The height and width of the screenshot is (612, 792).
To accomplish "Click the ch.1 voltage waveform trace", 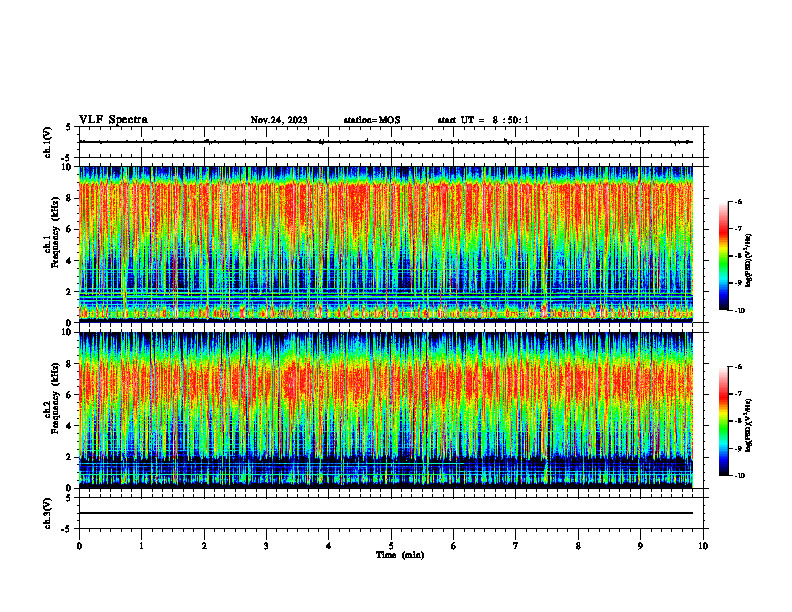I will (386, 142).
